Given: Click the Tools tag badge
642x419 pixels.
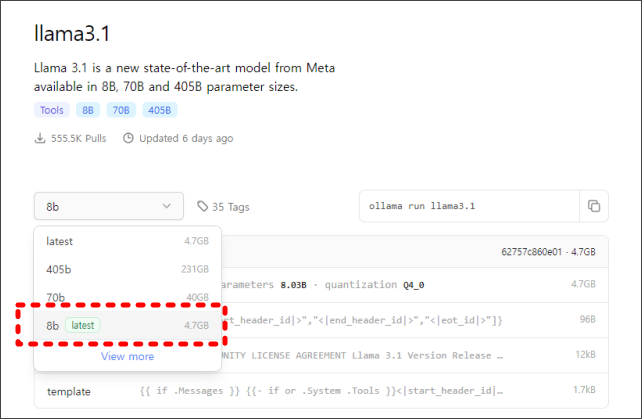Looking at the screenshot, I should click(52, 110).
